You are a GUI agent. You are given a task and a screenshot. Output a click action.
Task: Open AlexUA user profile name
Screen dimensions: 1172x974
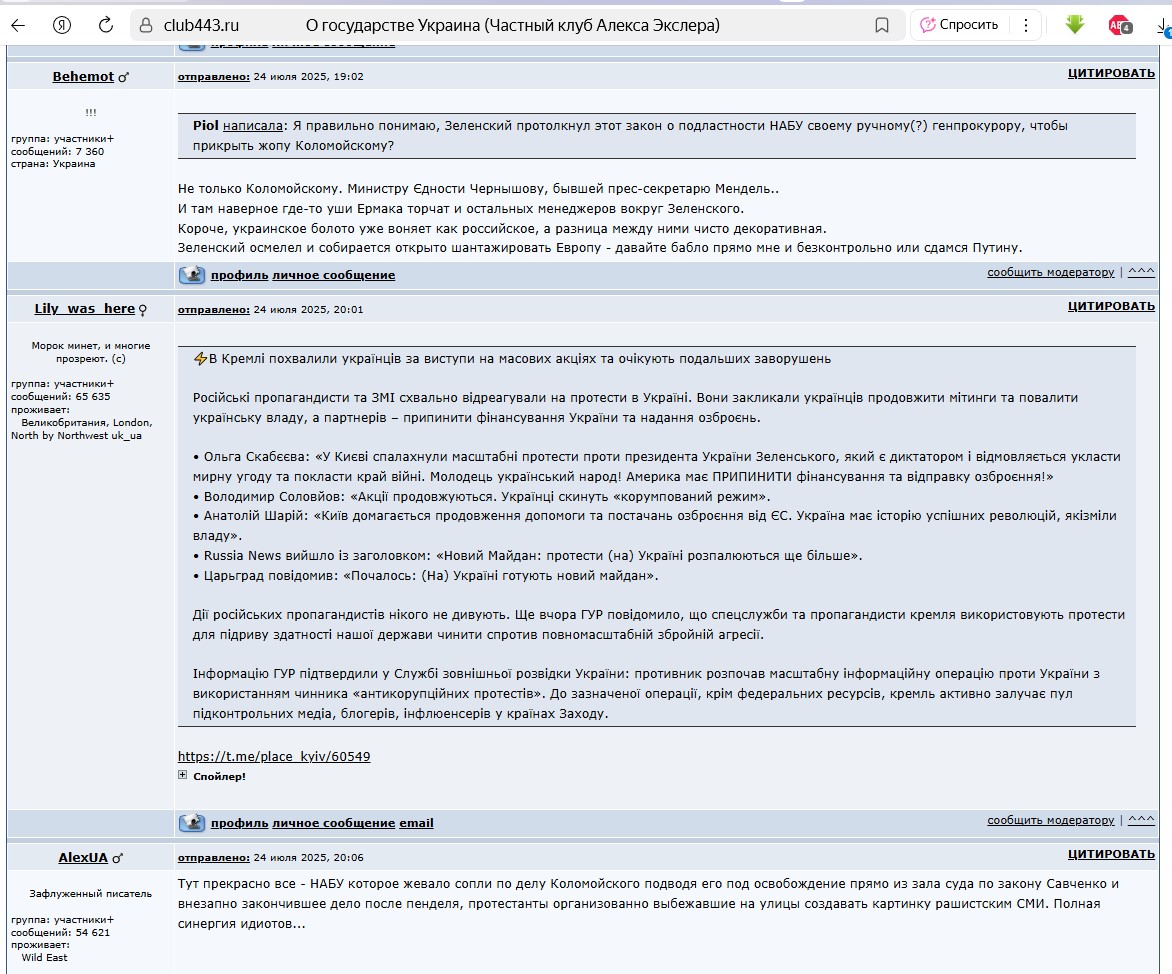pos(83,857)
